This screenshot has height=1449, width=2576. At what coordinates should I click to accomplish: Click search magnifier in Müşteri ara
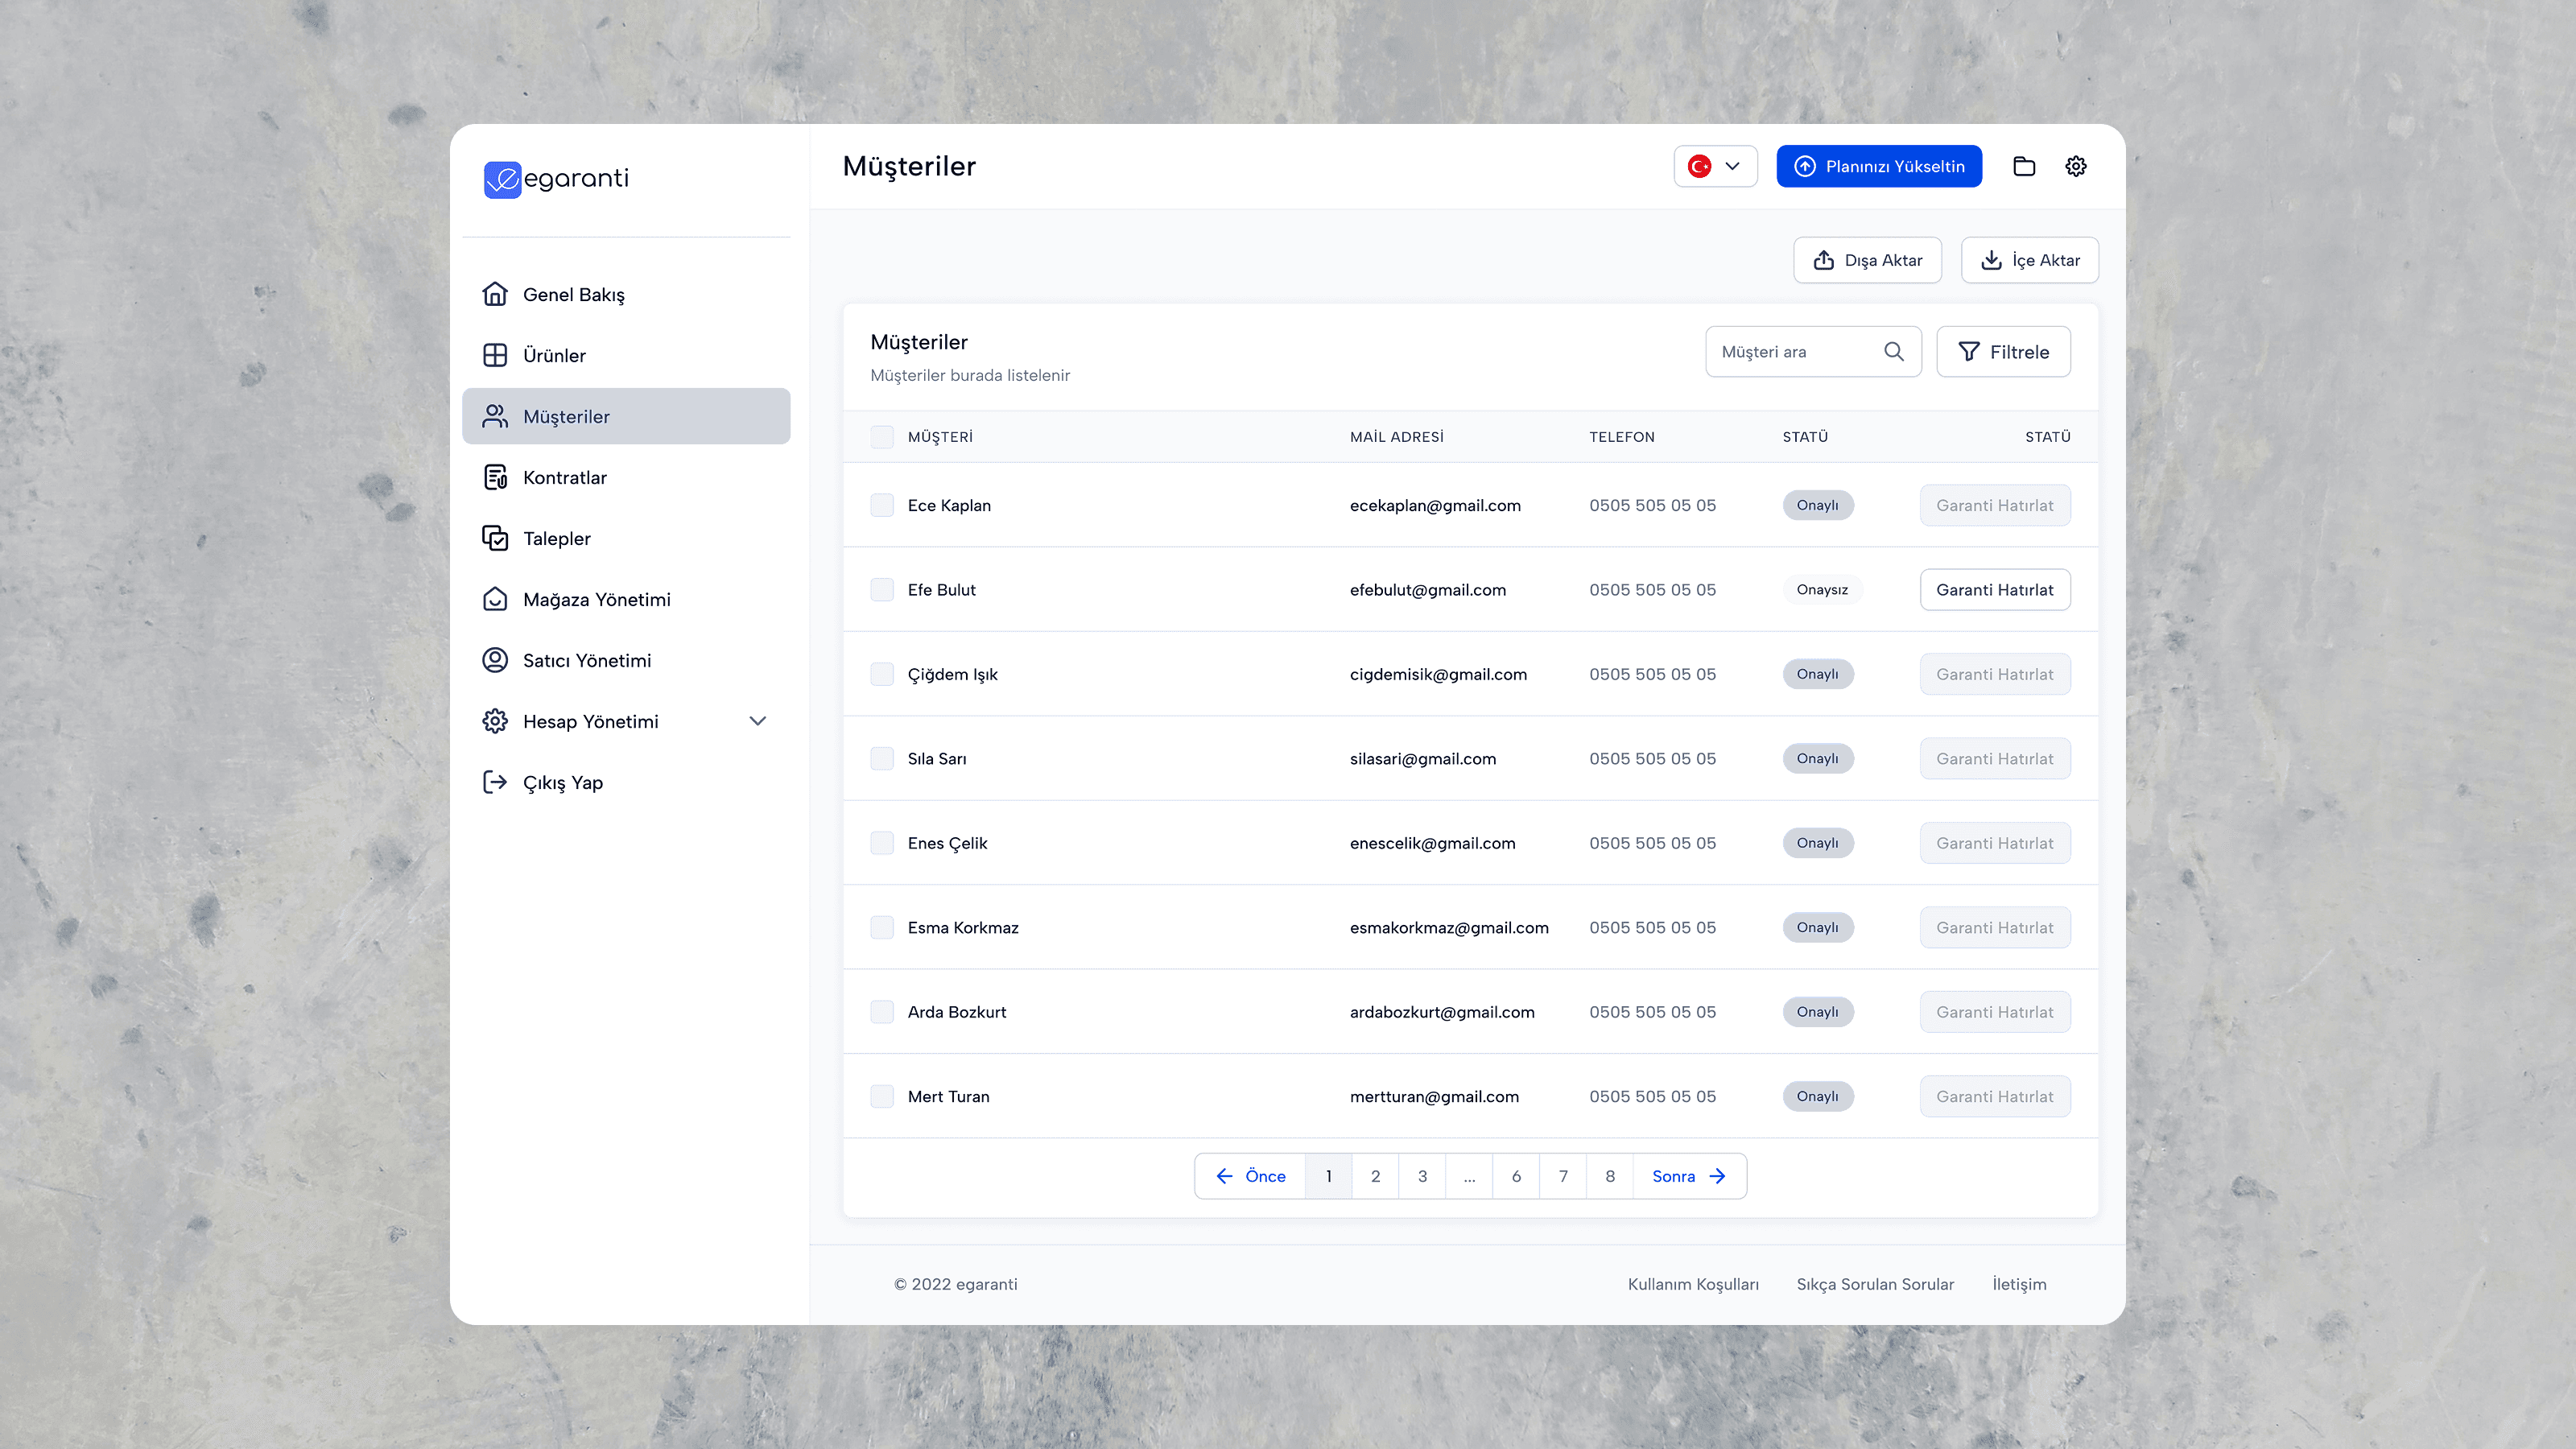[1893, 351]
